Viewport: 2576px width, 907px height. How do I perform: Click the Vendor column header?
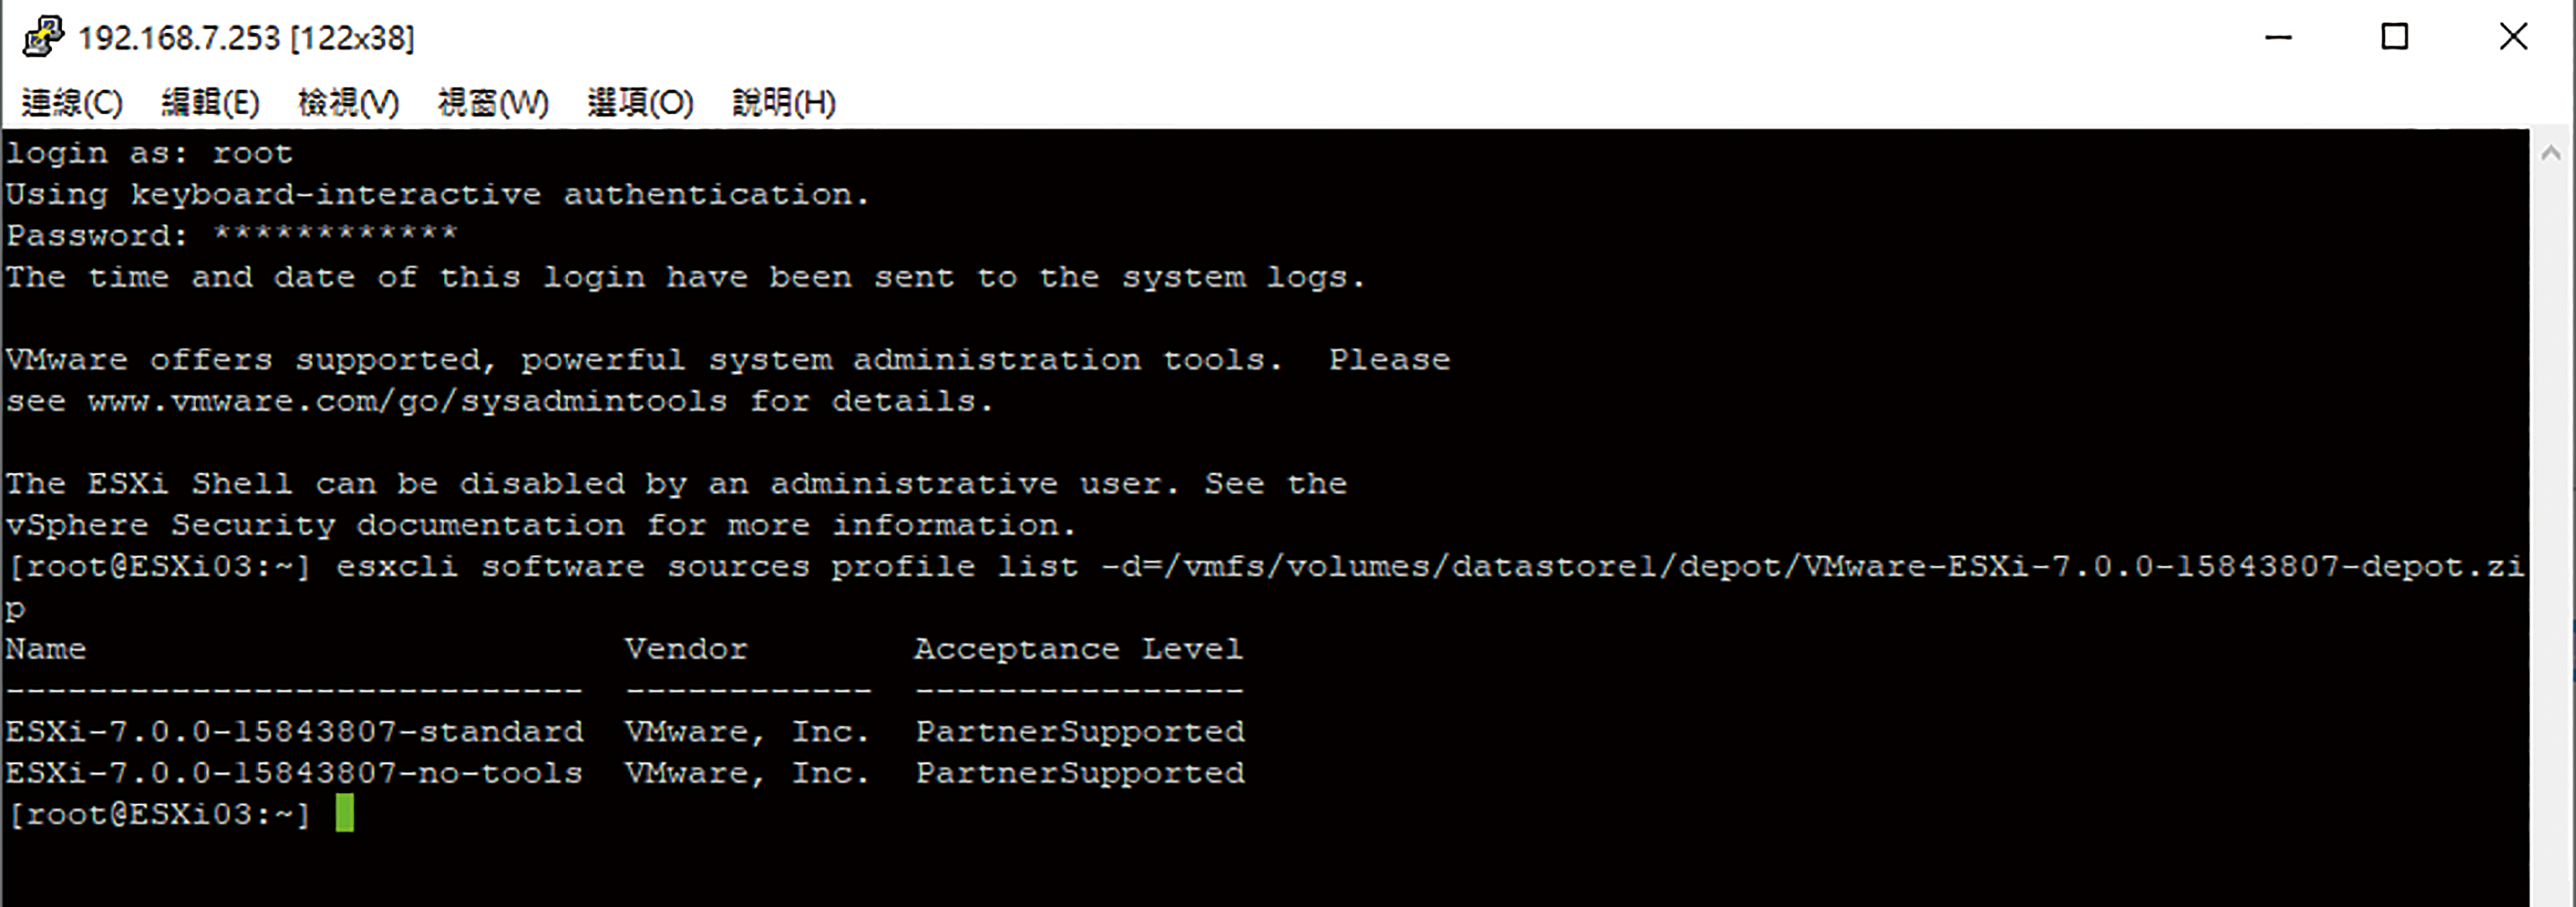686,649
